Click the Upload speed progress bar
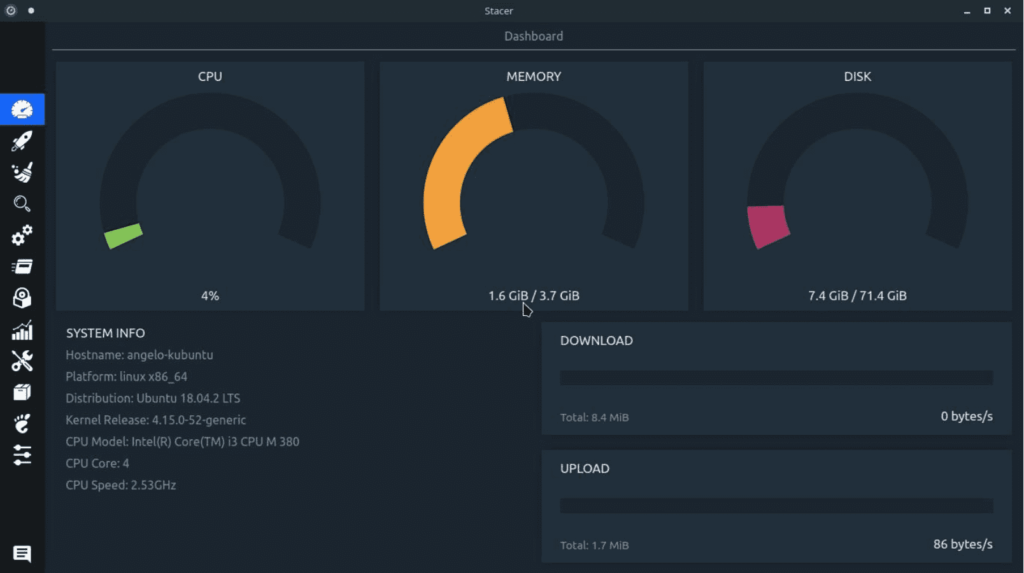Image resolution: width=1024 pixels, height=573 pixels. pyautogui.click(x=776, y=506)
